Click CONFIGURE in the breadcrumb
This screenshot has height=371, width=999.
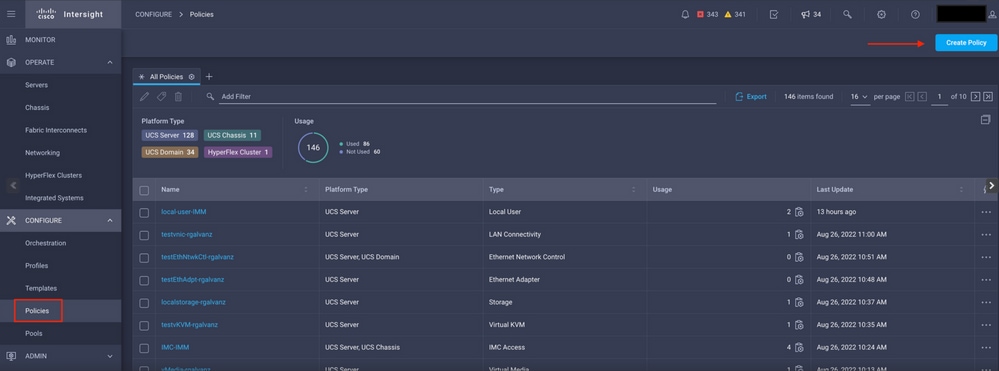click(154, 15)
